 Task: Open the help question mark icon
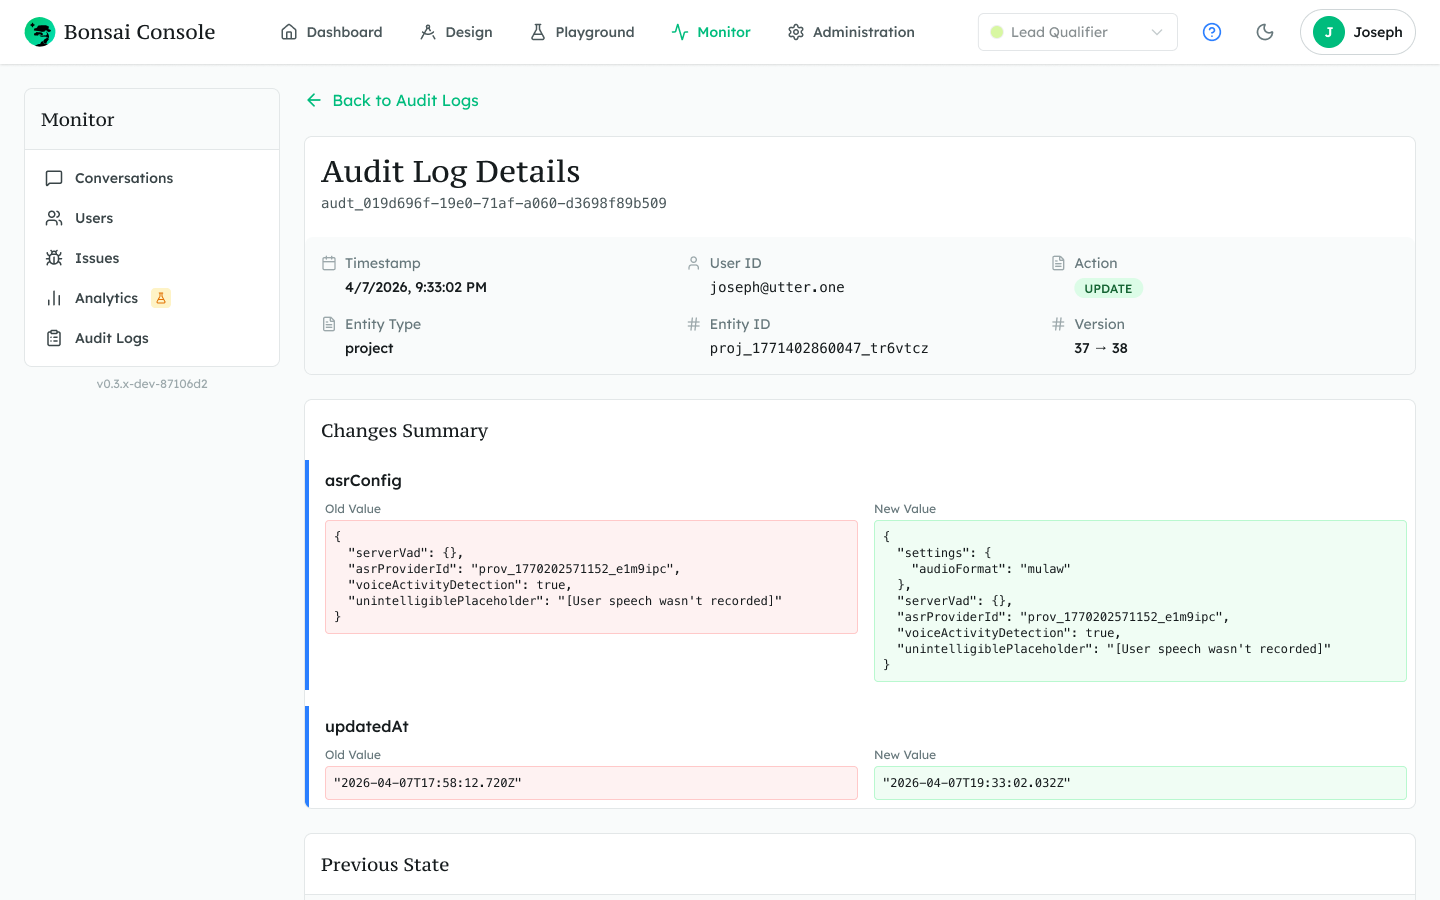click(1212, 32)
